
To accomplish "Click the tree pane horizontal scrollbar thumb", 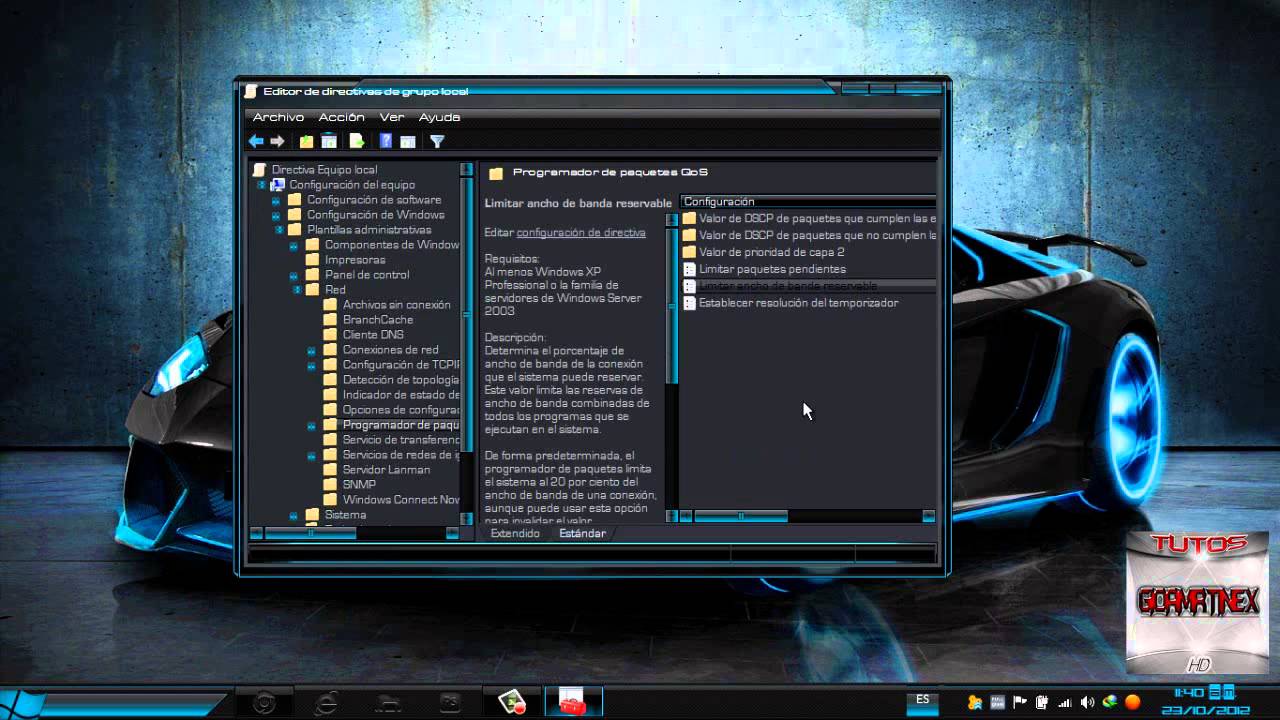I will [x=310, y=533].
